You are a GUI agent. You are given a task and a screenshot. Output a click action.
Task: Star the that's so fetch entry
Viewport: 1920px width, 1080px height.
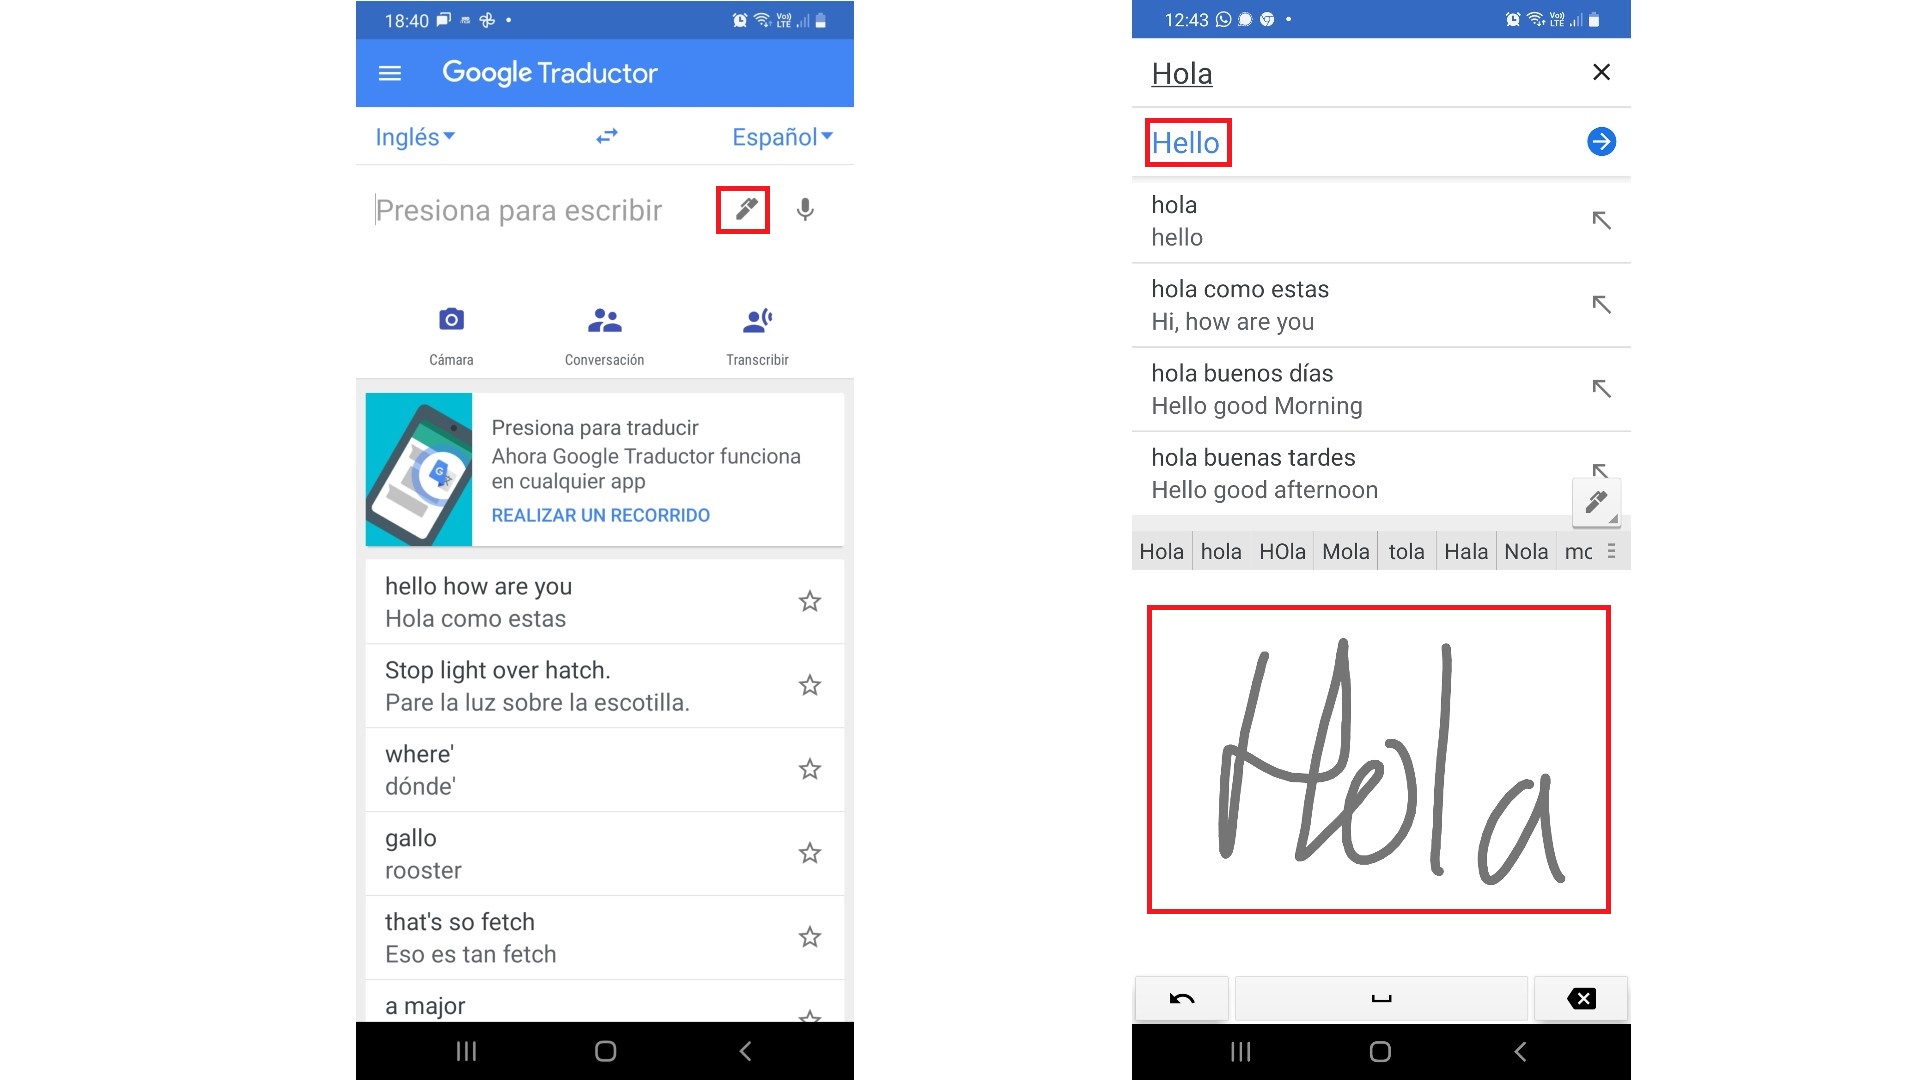(x=808, y=937)
